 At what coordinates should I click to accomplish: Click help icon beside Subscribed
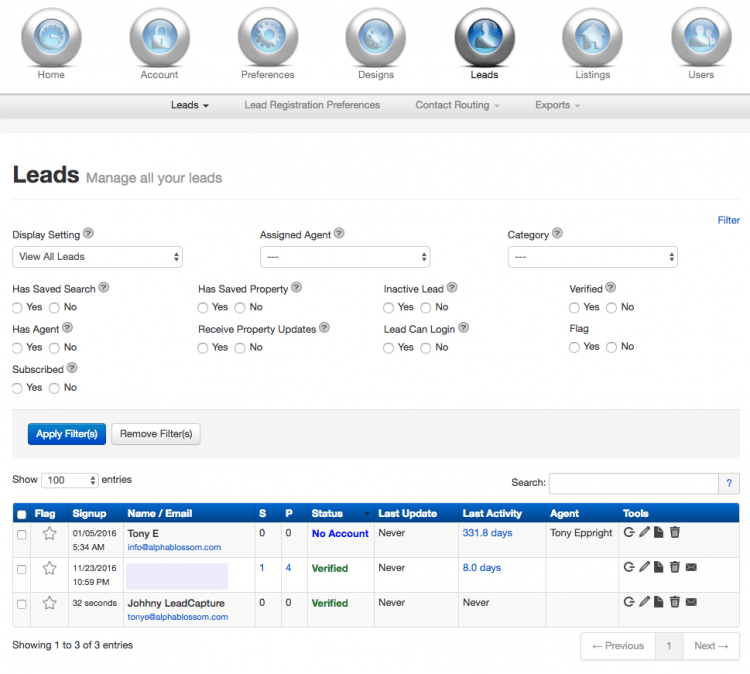[x=72, y=368]
